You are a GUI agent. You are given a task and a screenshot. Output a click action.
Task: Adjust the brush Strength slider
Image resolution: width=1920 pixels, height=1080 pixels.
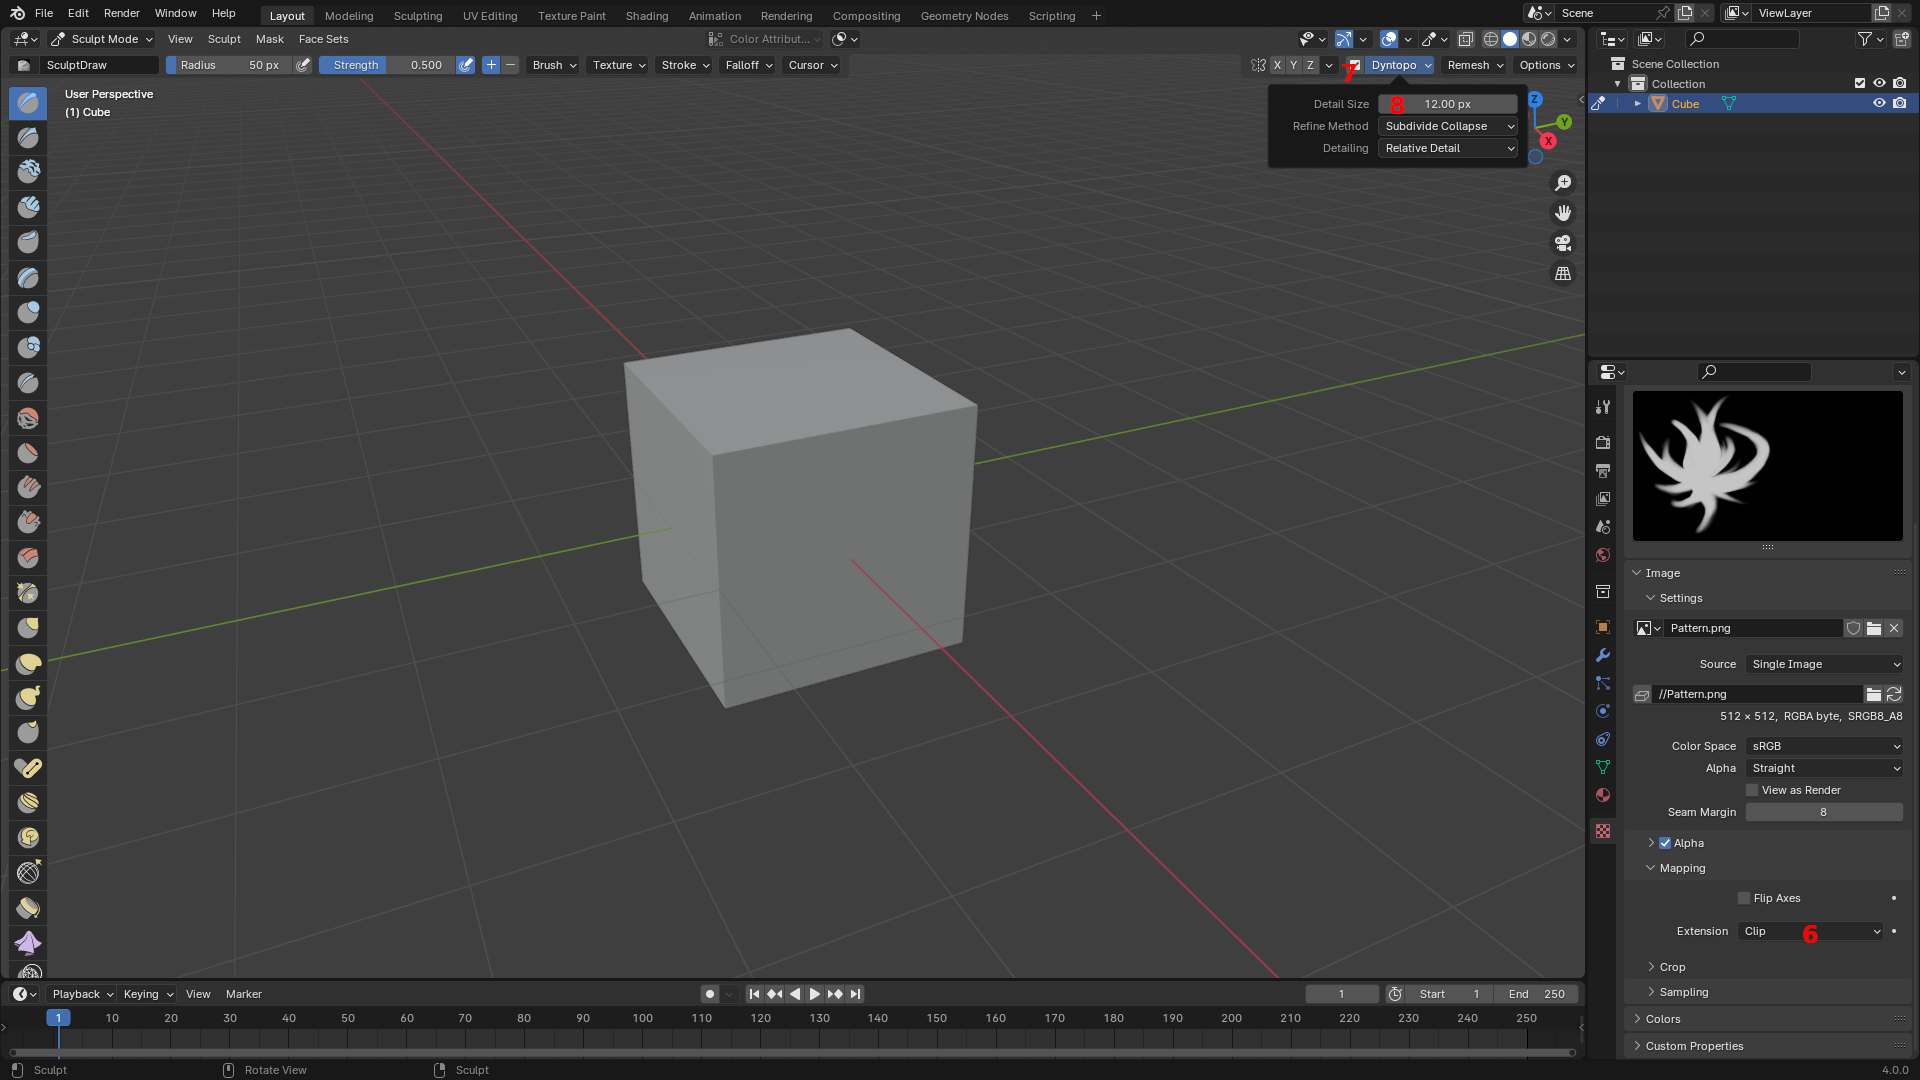pos(387,65)
